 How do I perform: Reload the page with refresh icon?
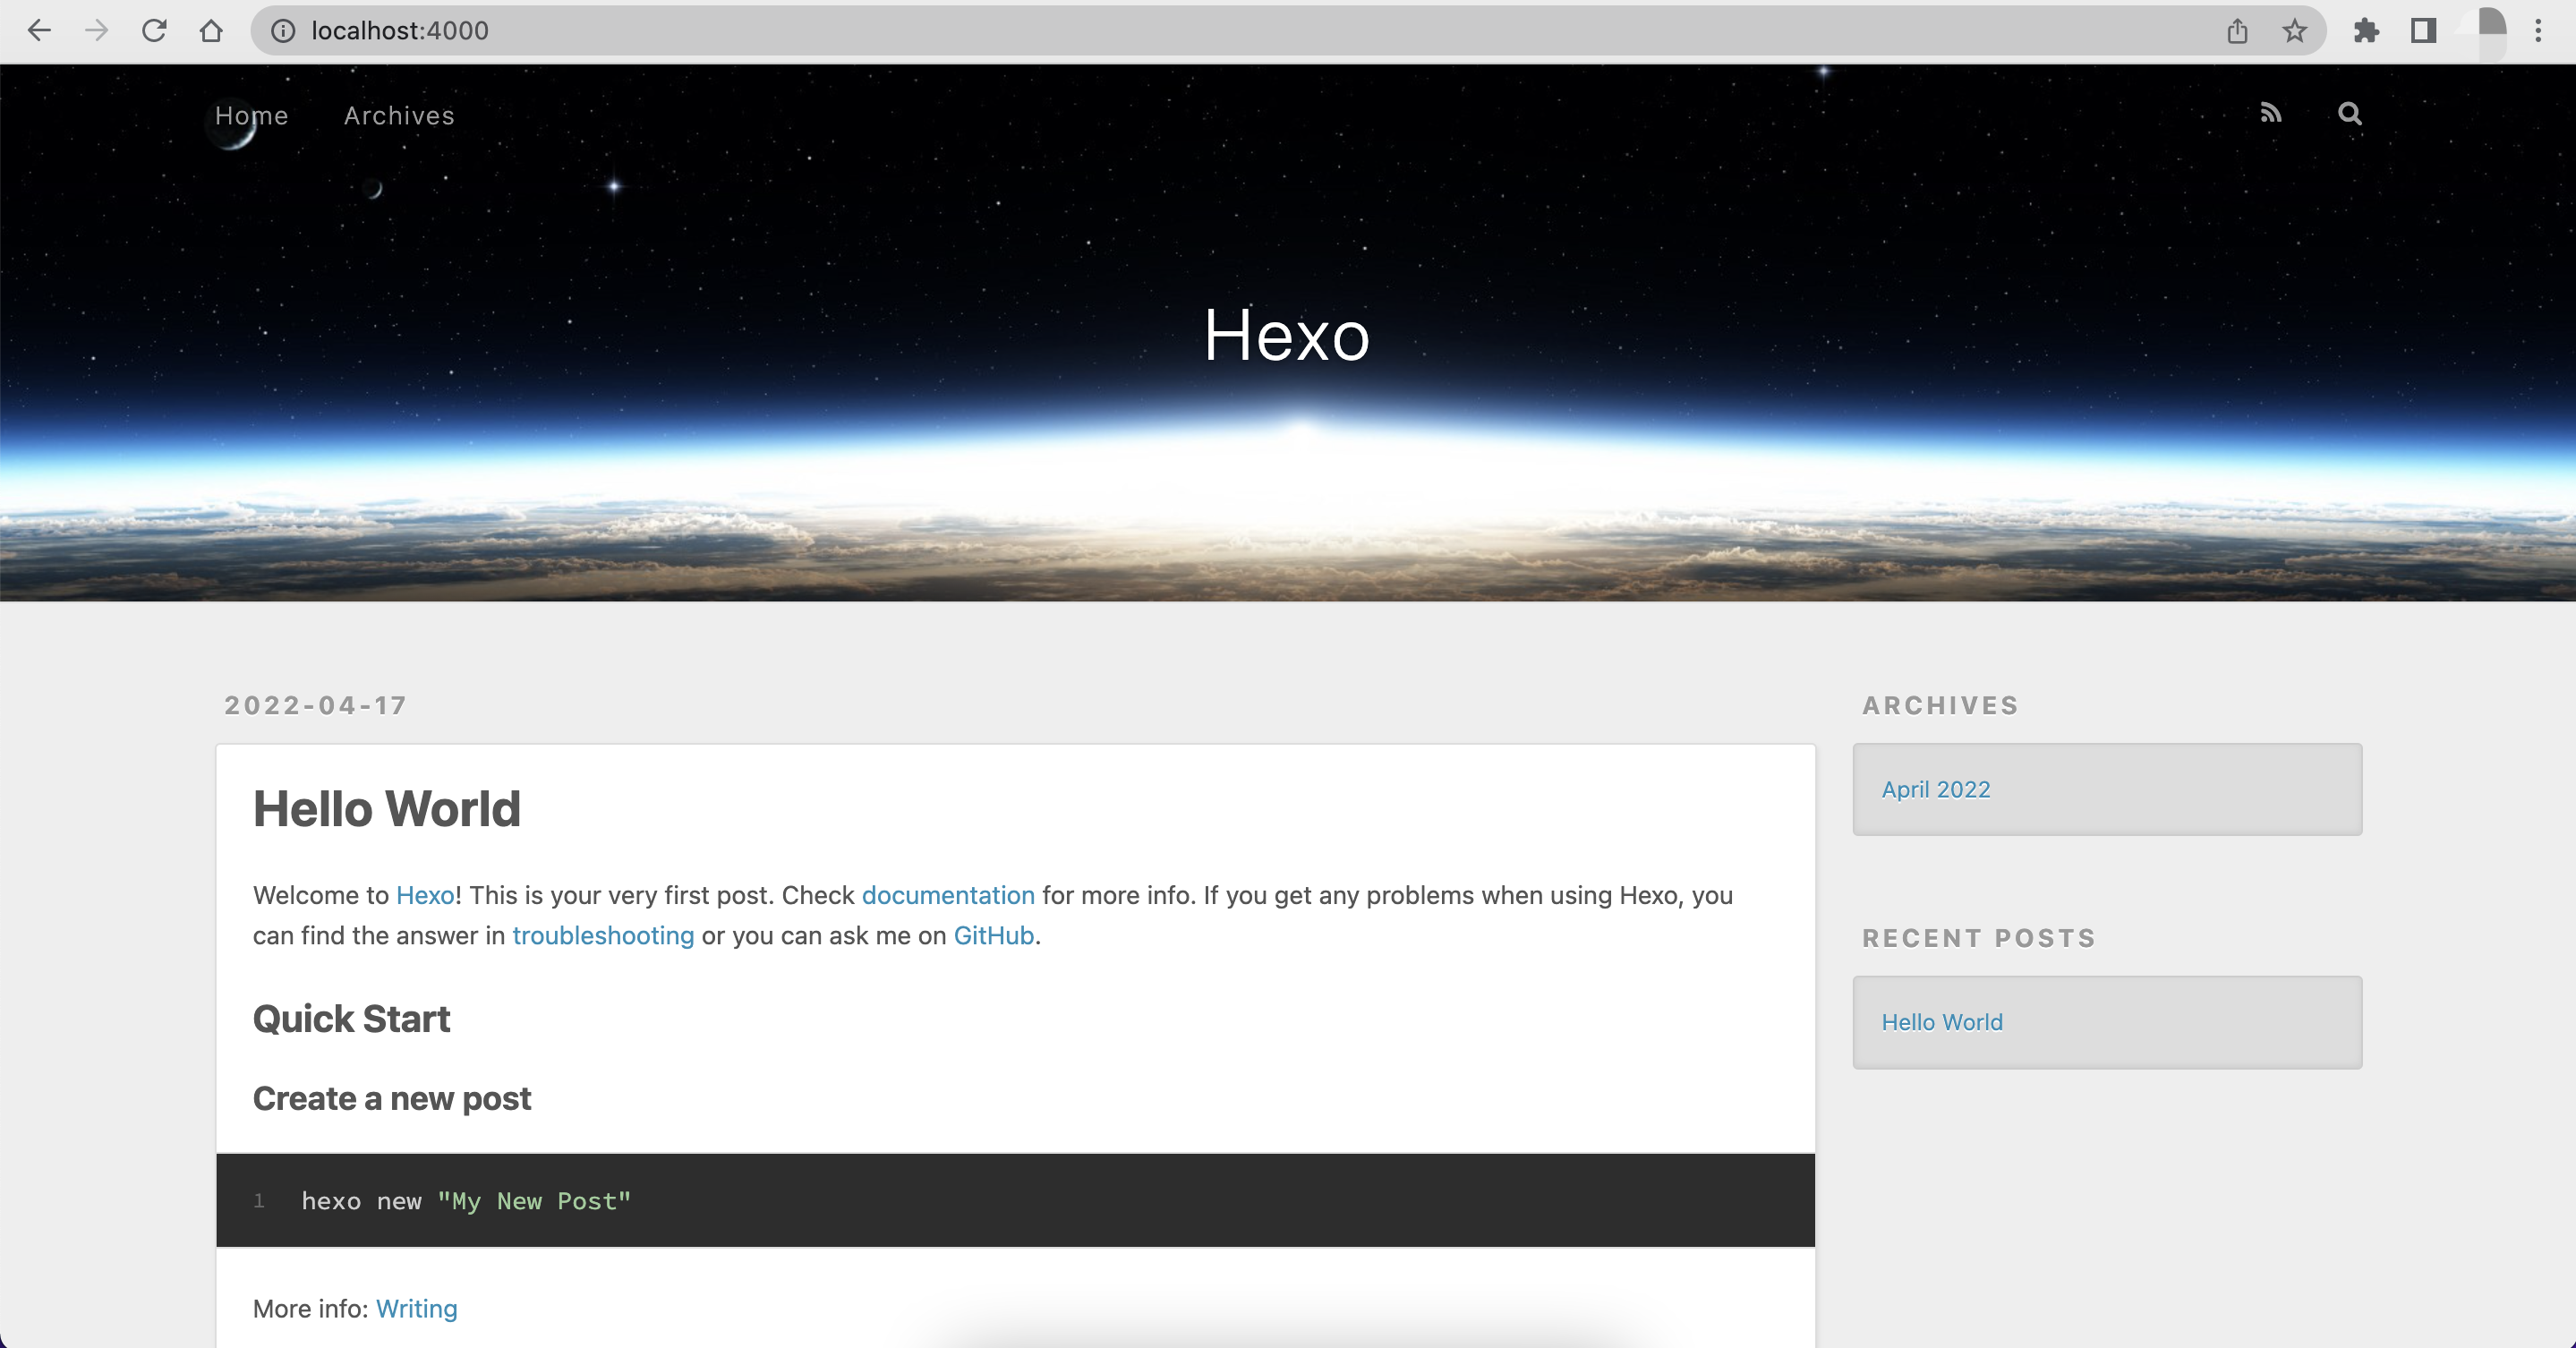154,31
